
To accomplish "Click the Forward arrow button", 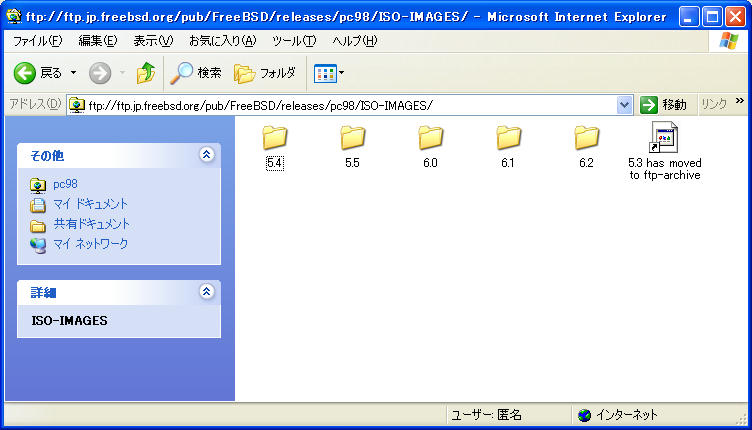I will tap(100, 73).
